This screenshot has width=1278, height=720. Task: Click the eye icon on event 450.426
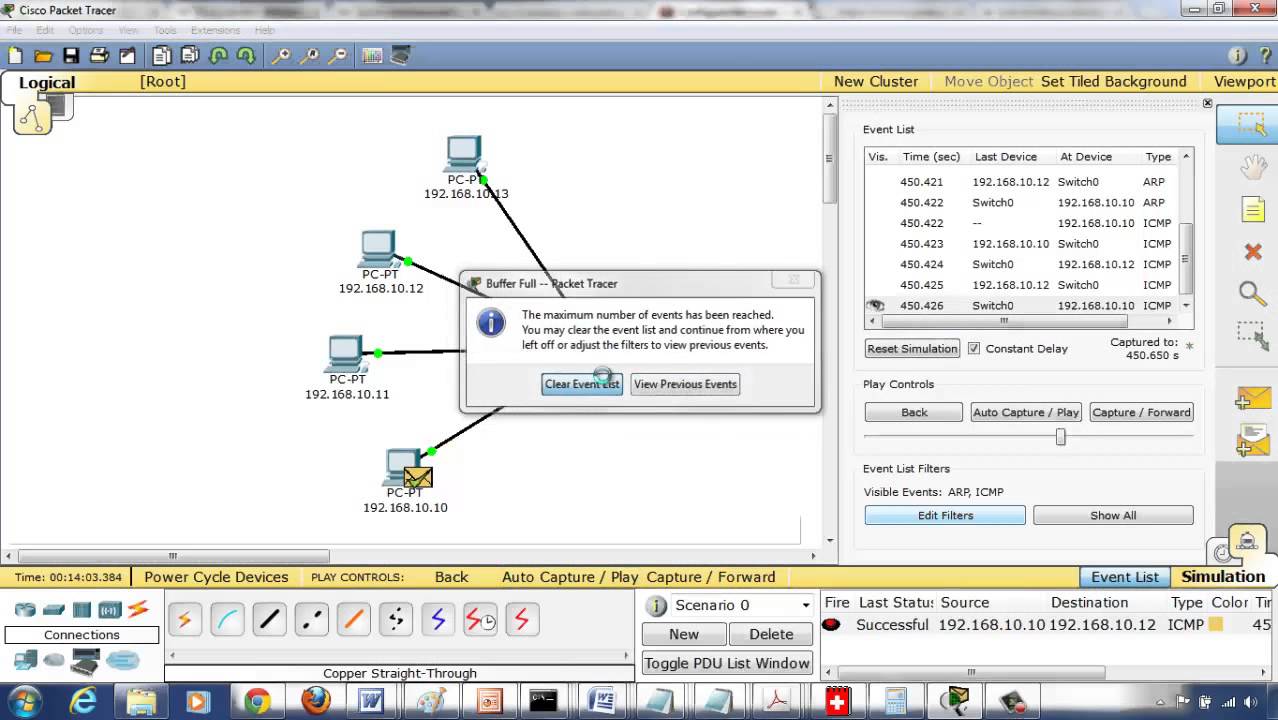coord(877,306)
